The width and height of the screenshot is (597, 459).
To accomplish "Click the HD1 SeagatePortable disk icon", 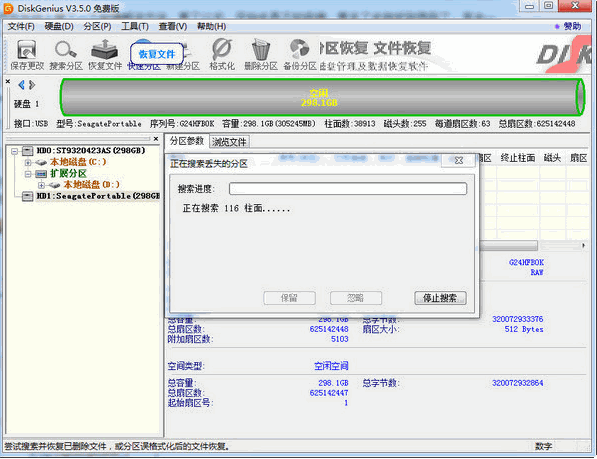I will [27, 196].
